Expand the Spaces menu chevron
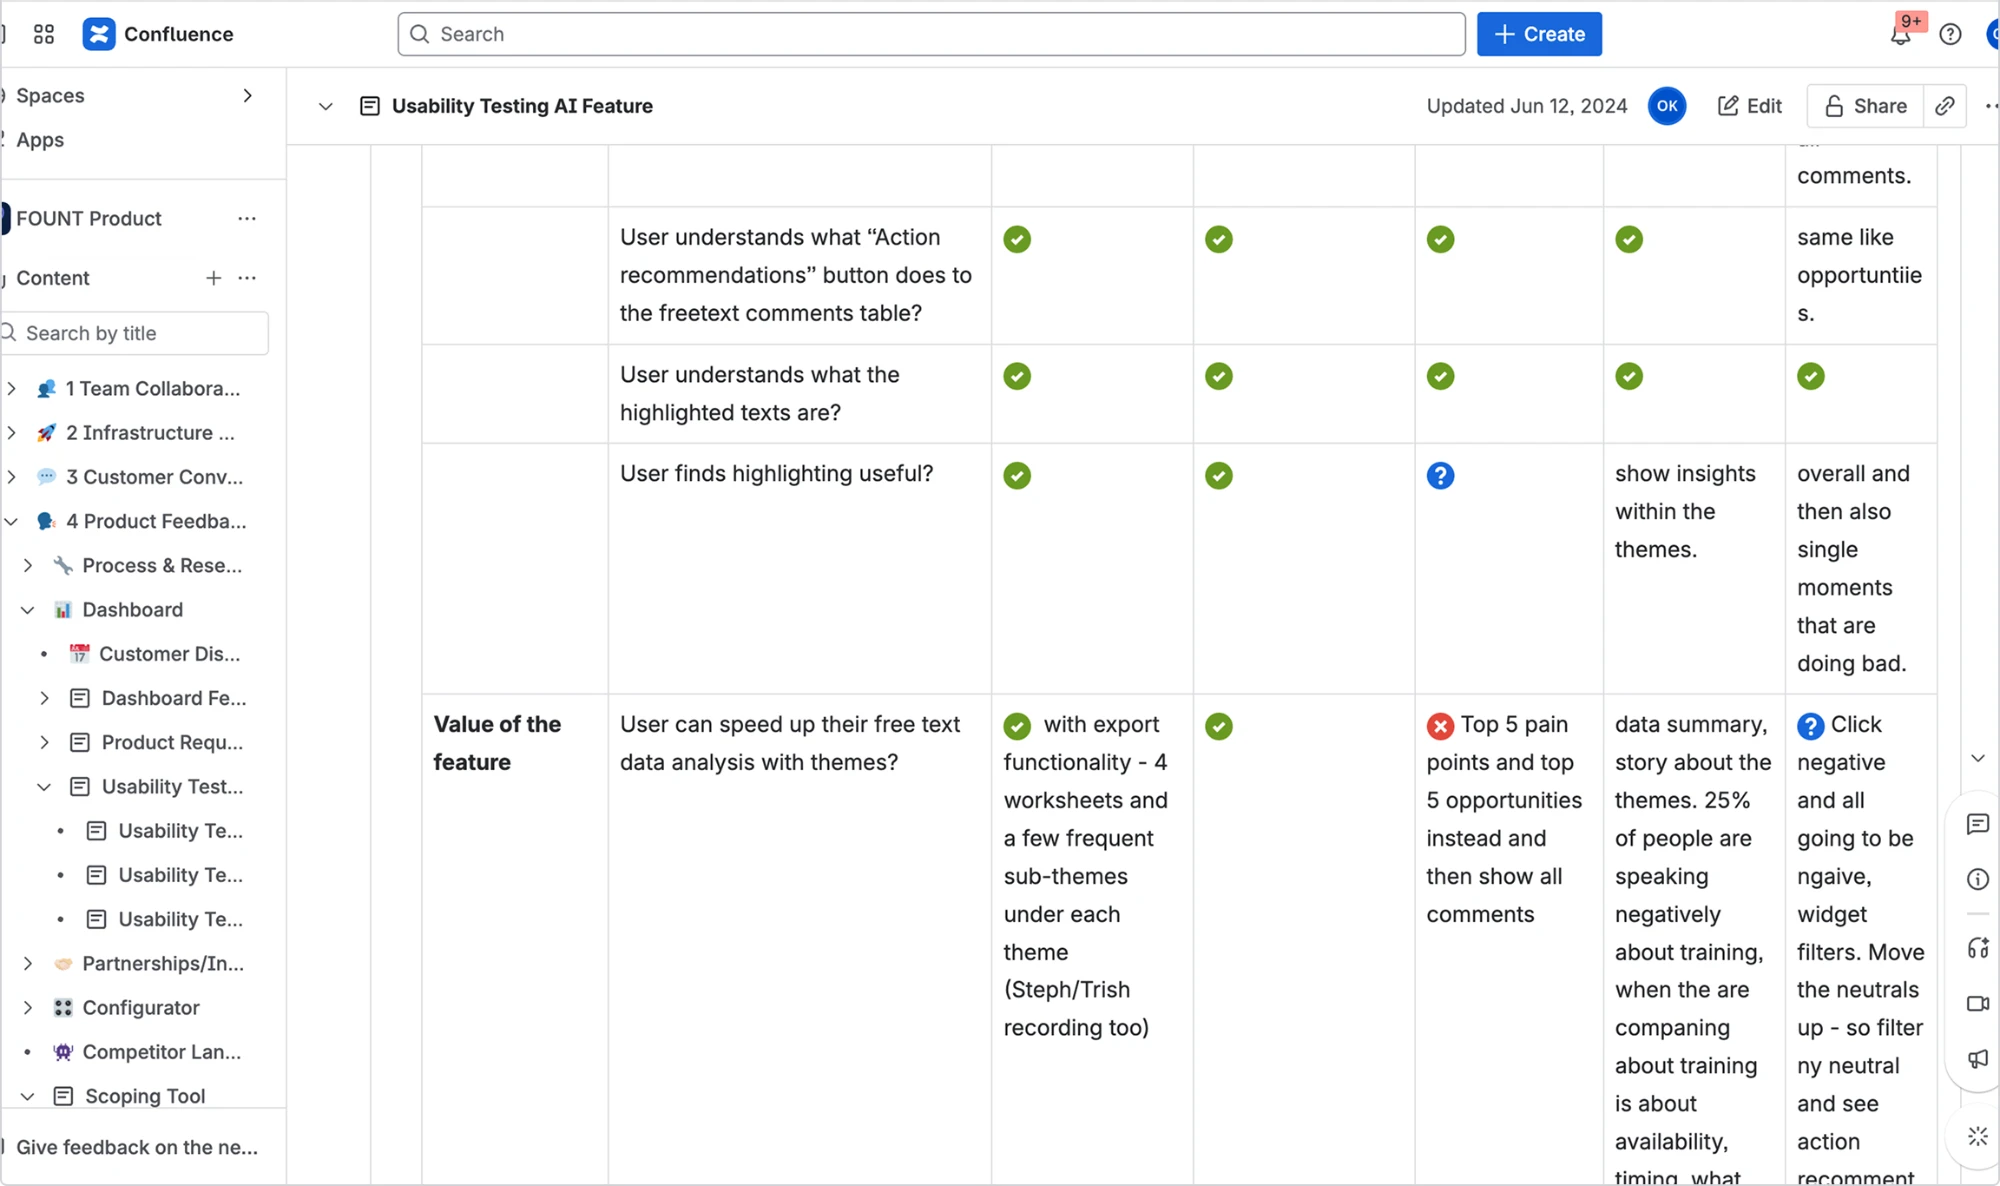This screenshot has height=1186, width=2000. click(247, 96)
